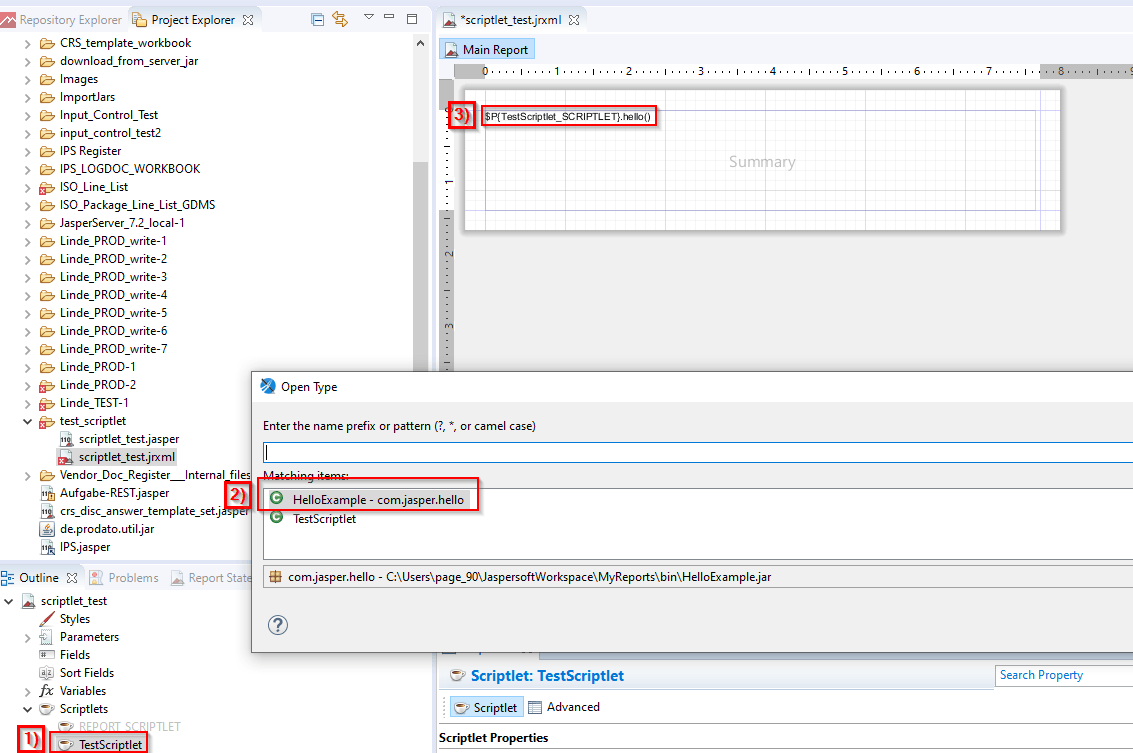This screenshot has width=1133, height=753.
Task: Toggle Link with Editor icon
Action: 340,19
